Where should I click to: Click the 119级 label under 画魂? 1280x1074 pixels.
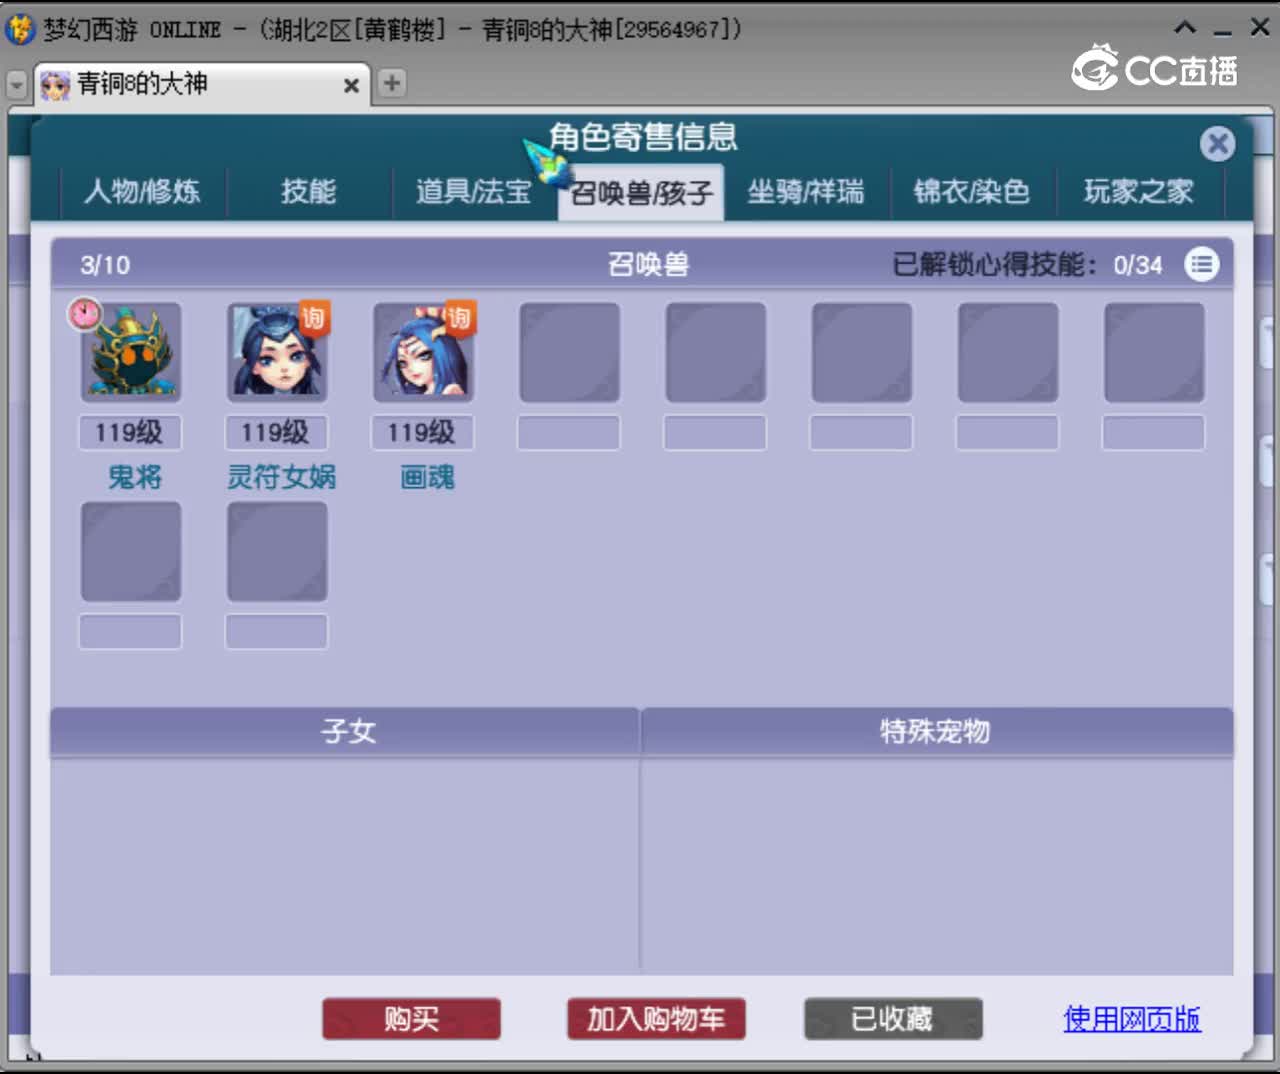(x=422, y=432)
